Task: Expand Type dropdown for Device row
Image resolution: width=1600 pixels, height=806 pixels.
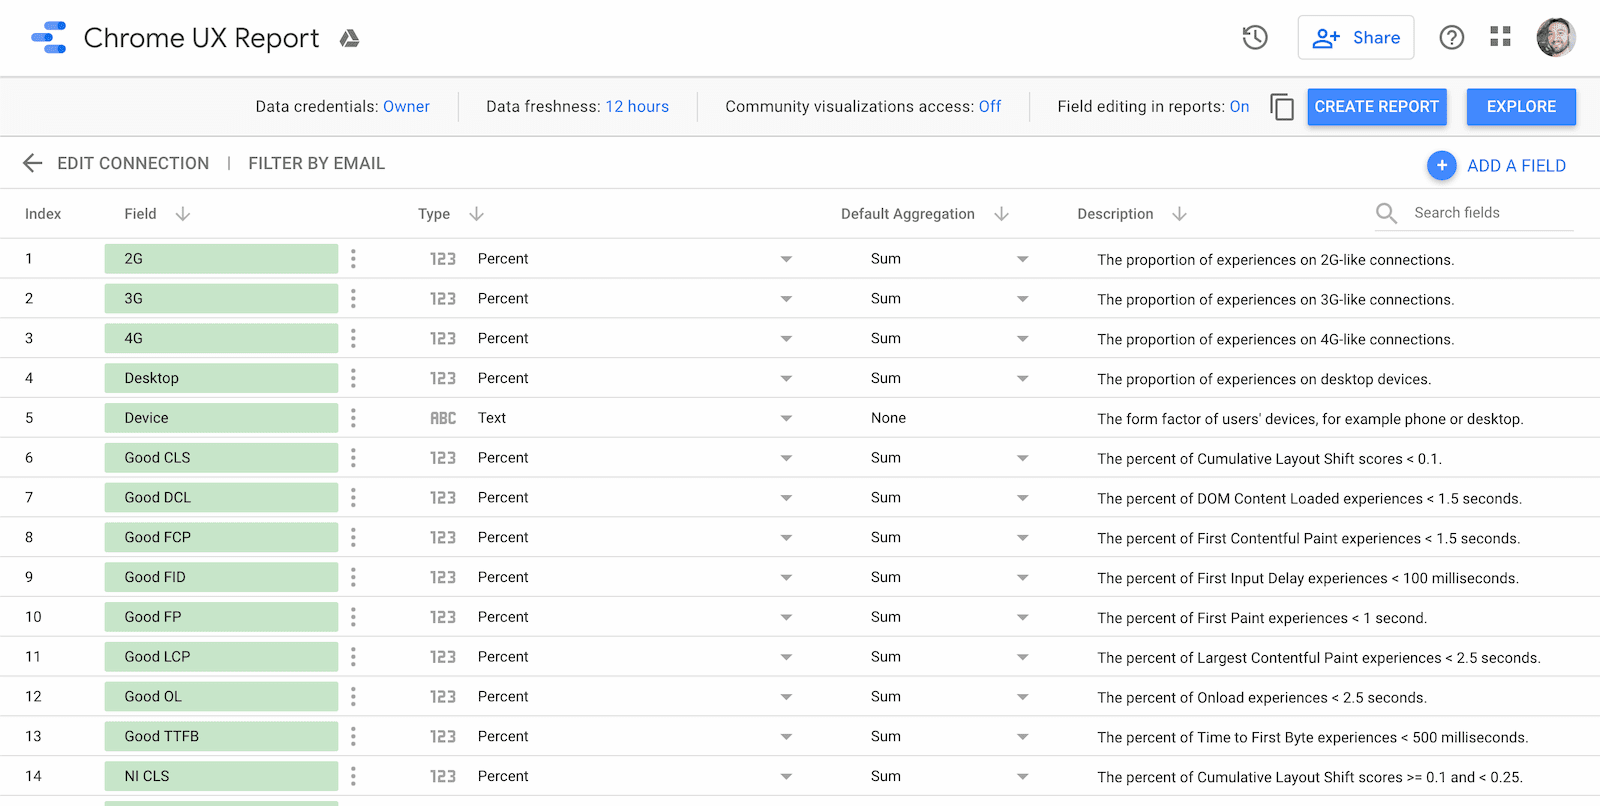Action: click(786, 418)
